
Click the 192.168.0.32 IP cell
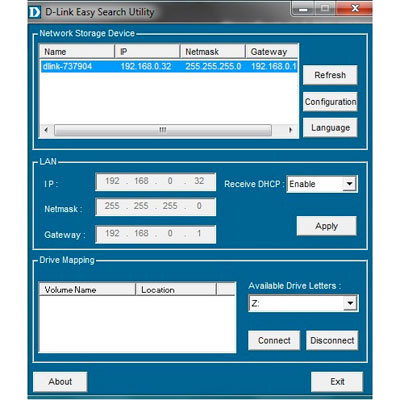[146, 66]
